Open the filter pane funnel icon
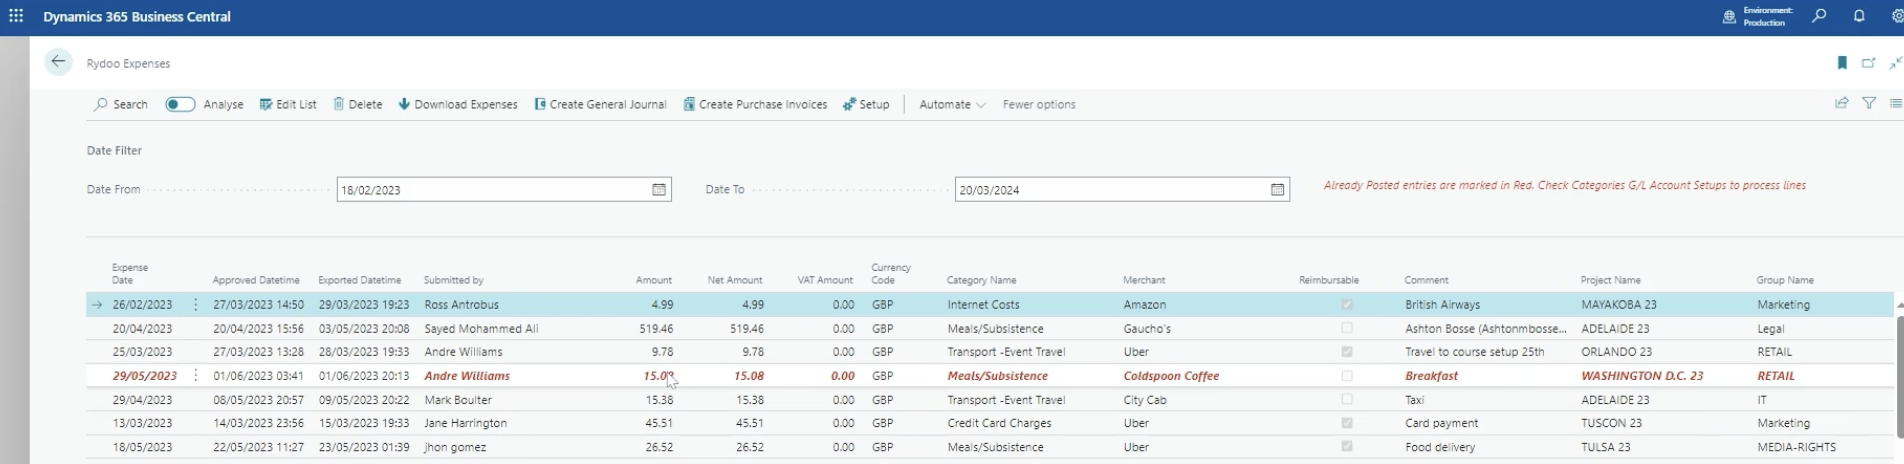The image size is (1904, 464). click(x=1868, y=103)
